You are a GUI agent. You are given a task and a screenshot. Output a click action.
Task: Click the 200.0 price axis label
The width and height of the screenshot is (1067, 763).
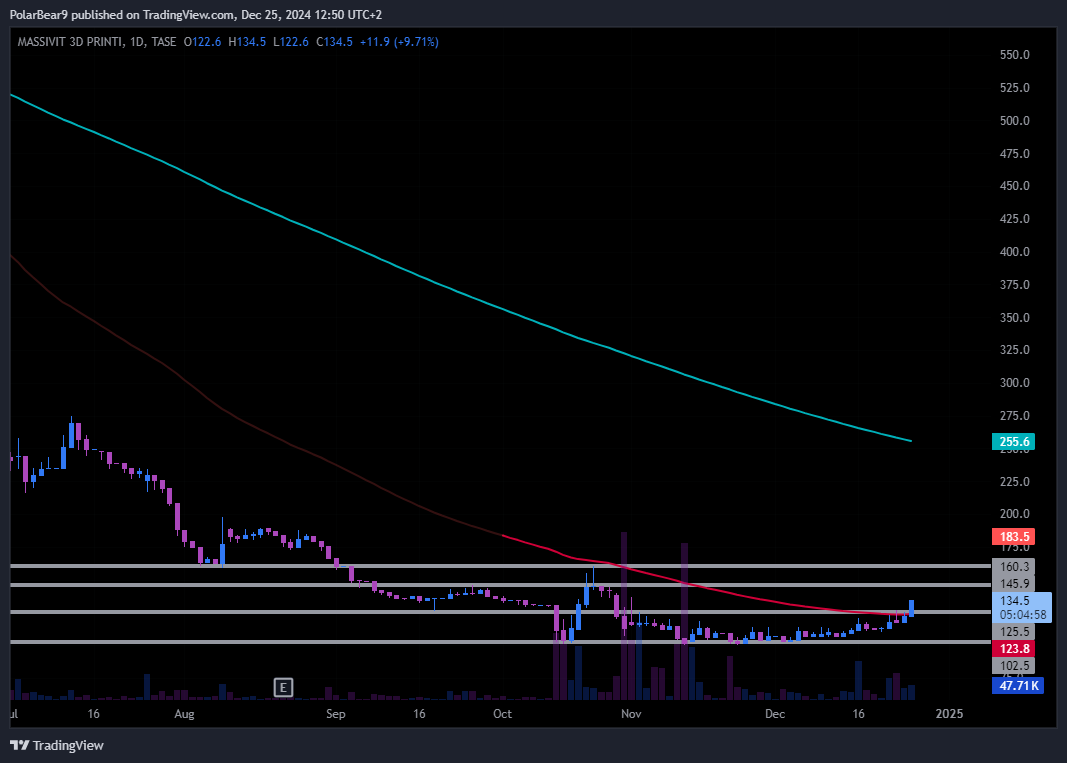tap(1015, 514)
